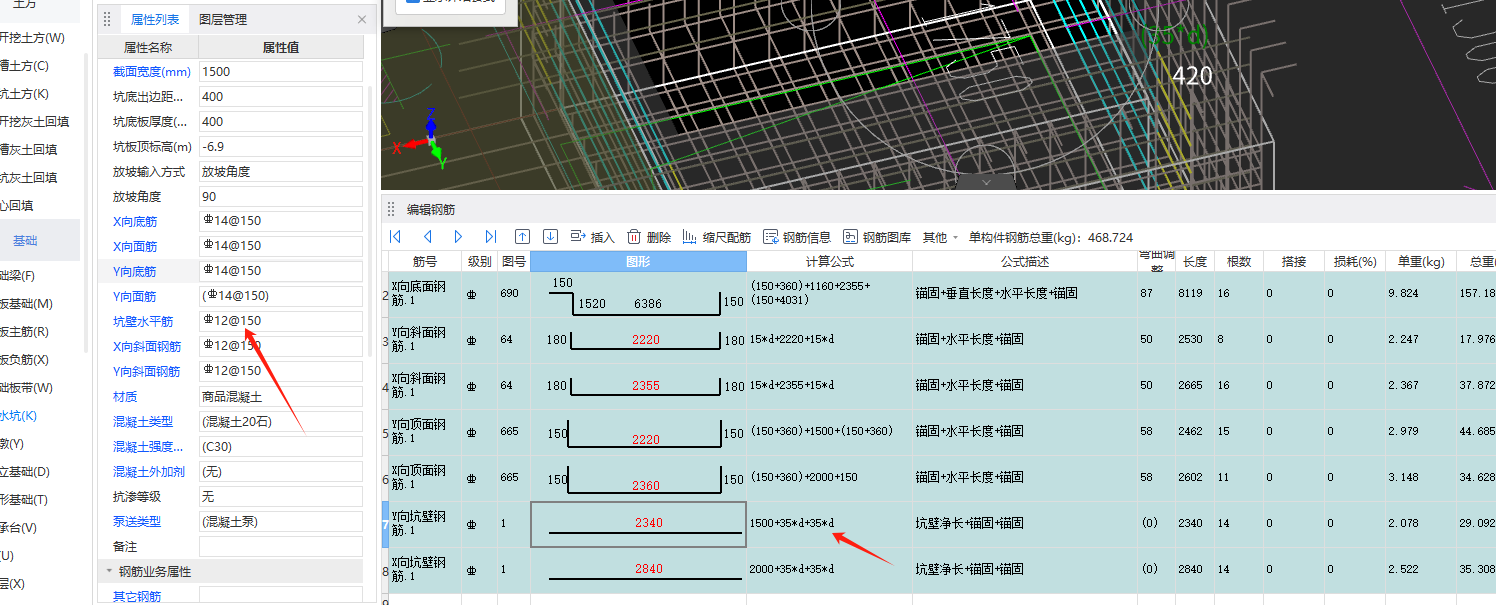Open 缩尺配筋 tool
The height and width of the screenshot is (605, 1496).
pos(716,237)
